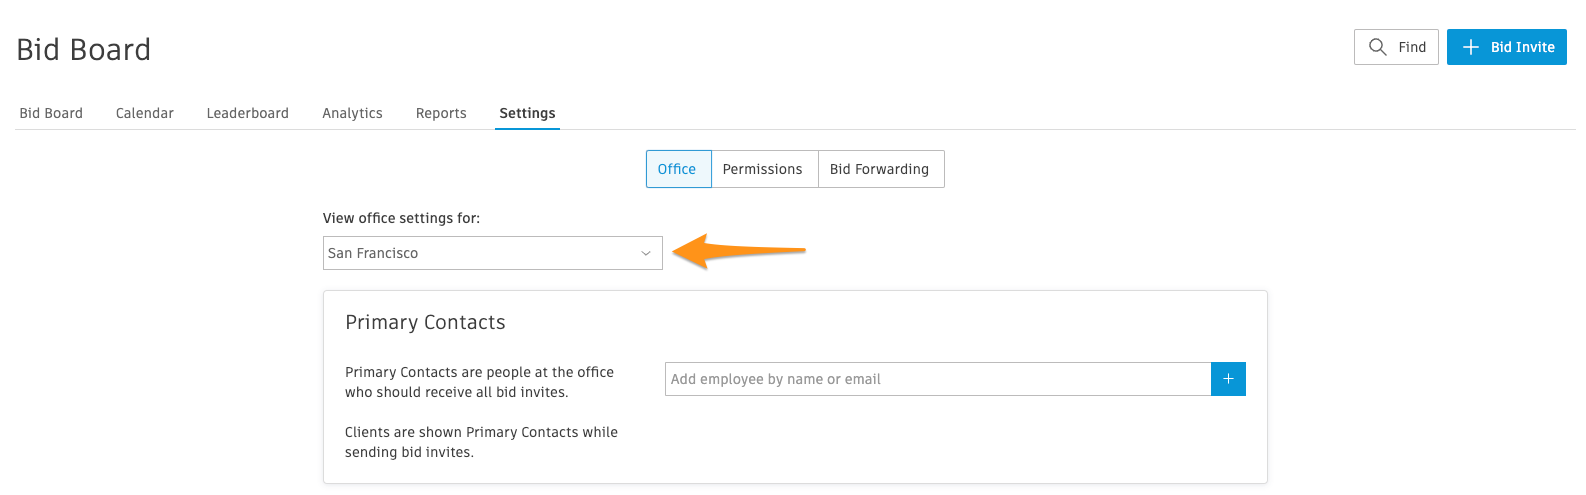View the Analytics tab
This screenshot has width=1586, height=495.
point(352,113)
